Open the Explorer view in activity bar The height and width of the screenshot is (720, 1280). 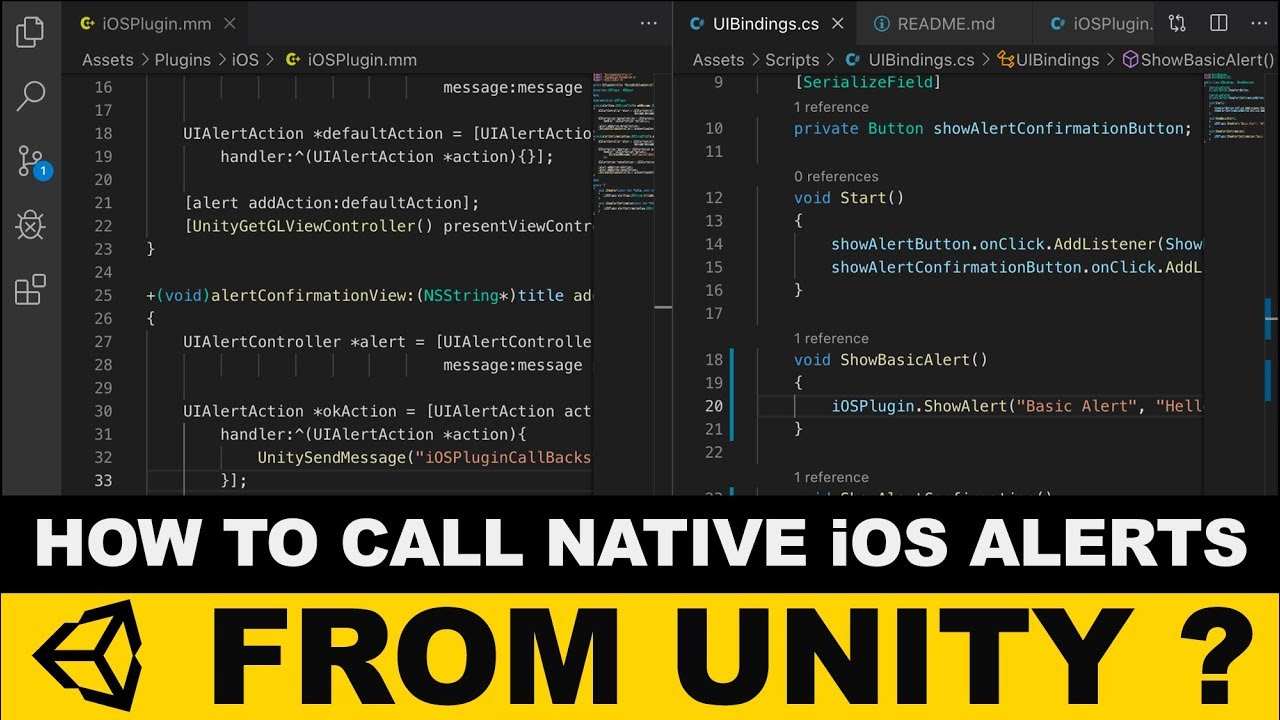pos(30,32)
